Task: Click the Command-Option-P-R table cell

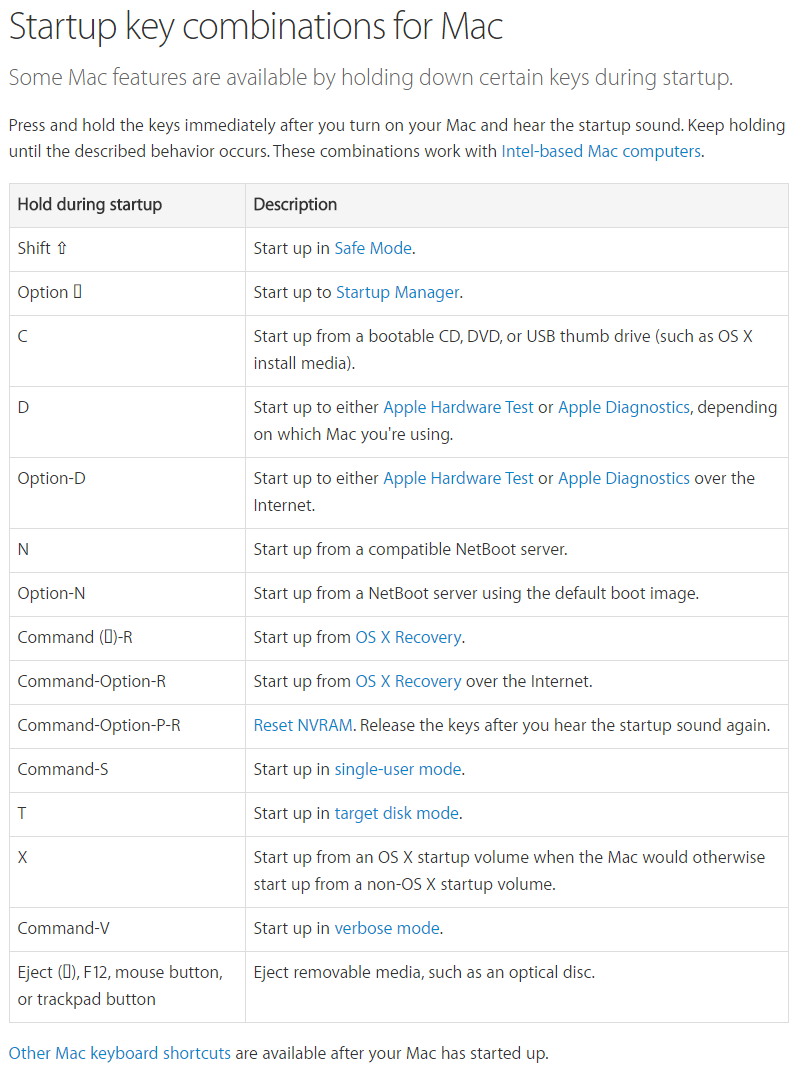Action: click(99, 725)
